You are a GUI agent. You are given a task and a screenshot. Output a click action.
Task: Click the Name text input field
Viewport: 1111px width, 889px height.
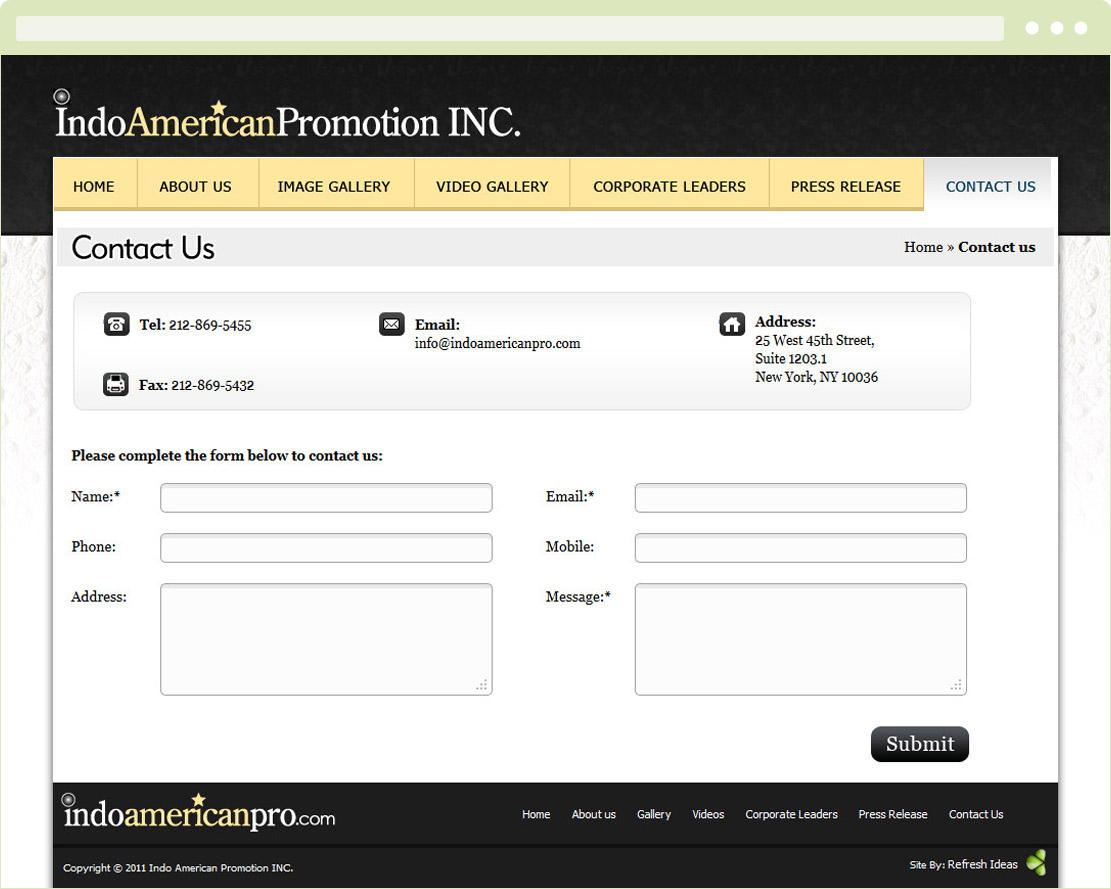click(326, 498)
